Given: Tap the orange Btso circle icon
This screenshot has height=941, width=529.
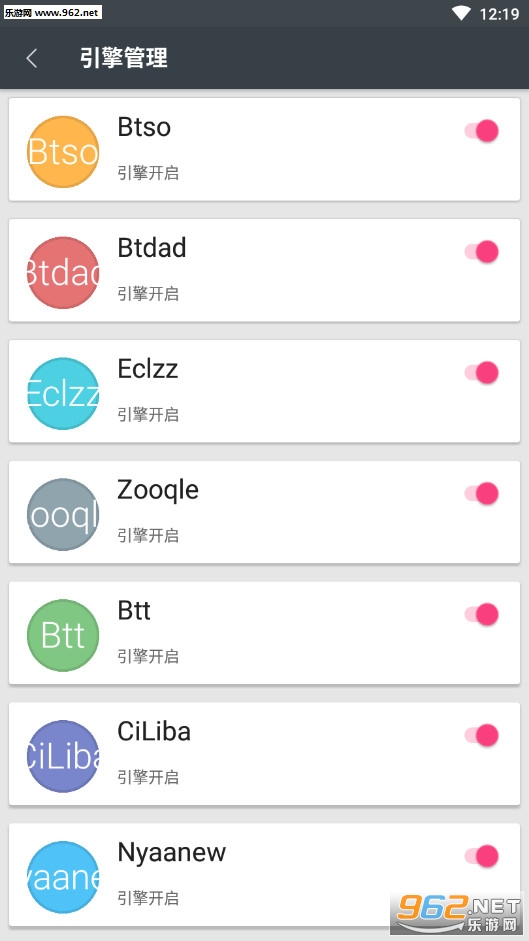Looking at the screenshot, I should (63, 152).
